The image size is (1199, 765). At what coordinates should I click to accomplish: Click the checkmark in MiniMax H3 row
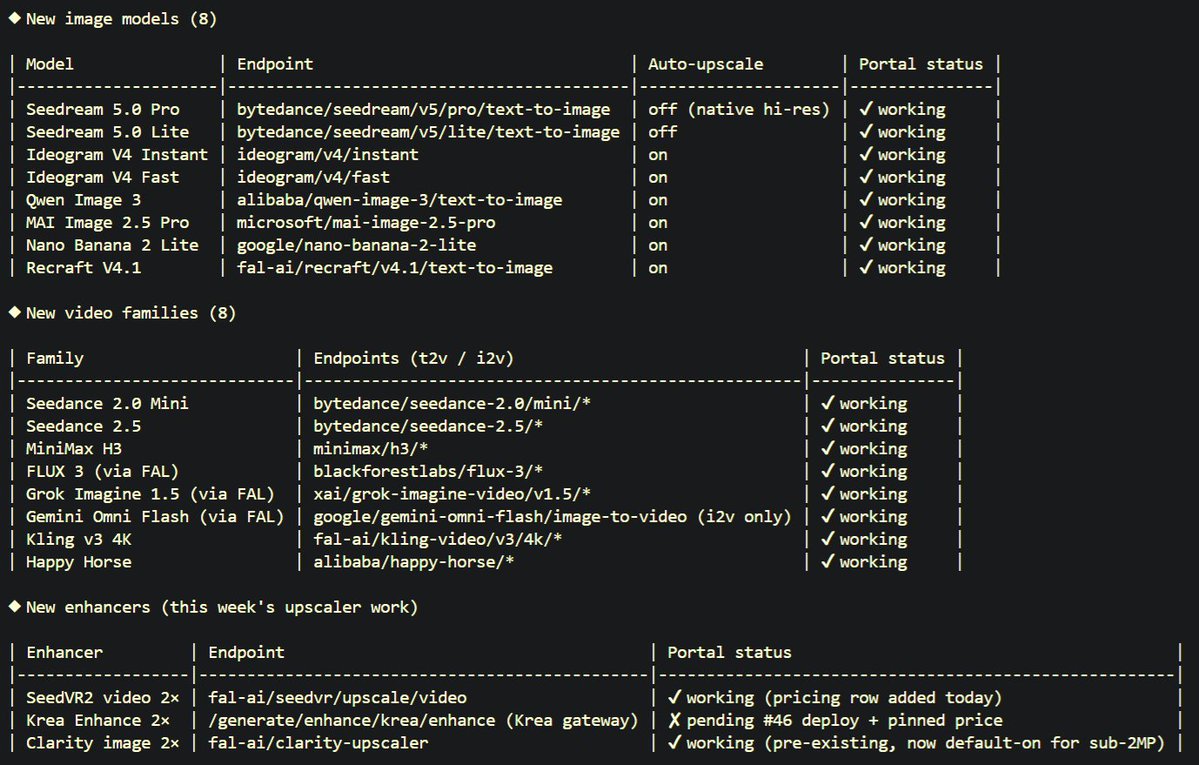tap(827, 448)
